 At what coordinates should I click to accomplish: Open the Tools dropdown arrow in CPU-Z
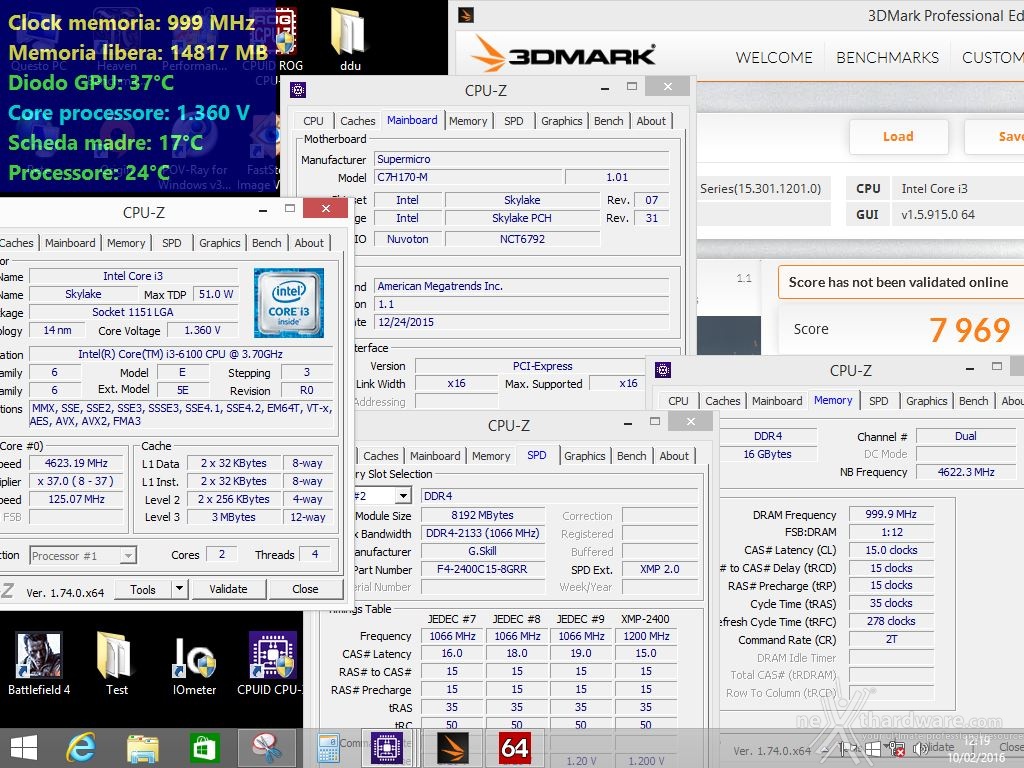click(x=180, y=588)
